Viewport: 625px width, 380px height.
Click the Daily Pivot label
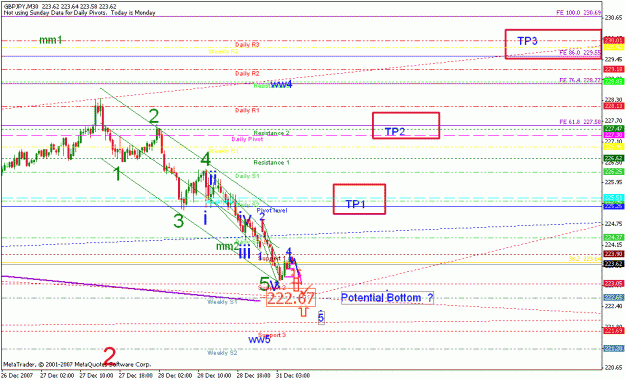[247, 139]
